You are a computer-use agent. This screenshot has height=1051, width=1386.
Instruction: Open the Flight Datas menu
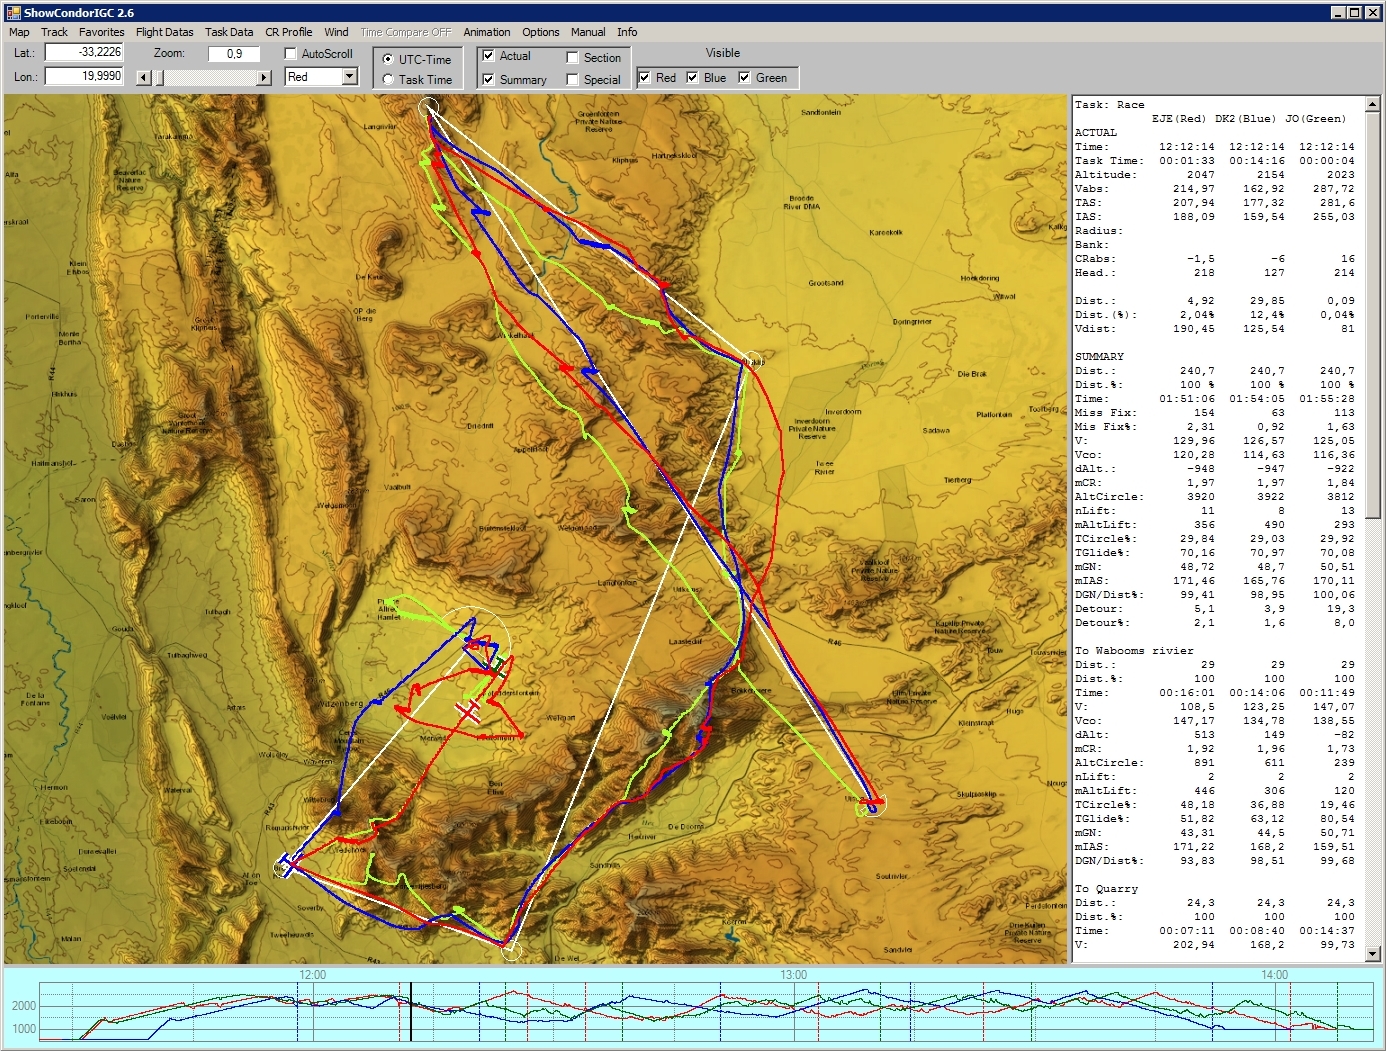pyautogui.click(x=164, y=32)
